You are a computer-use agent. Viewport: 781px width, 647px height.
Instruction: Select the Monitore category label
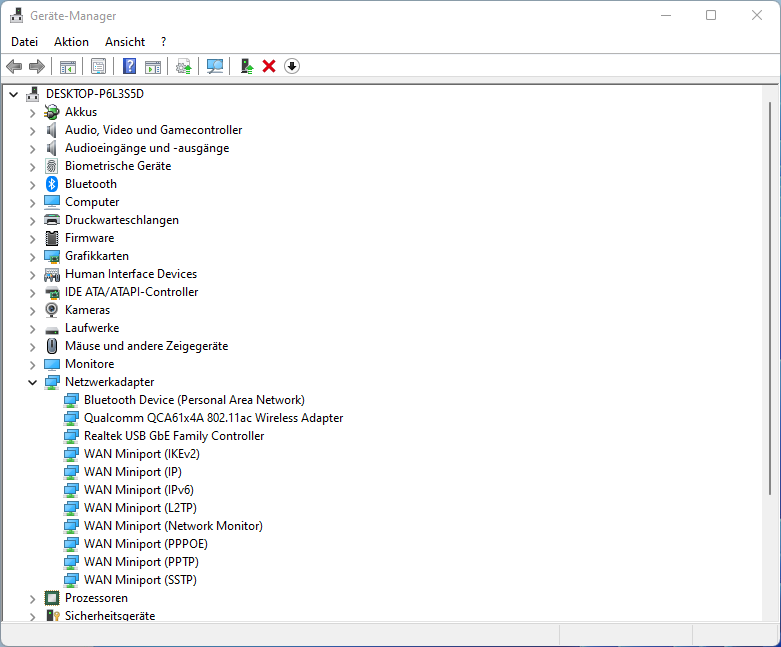point(90,364)
